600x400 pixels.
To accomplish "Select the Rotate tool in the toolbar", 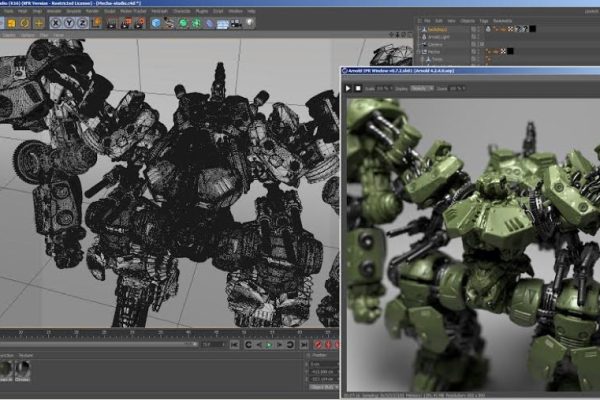I will click(x=25, y=23).
